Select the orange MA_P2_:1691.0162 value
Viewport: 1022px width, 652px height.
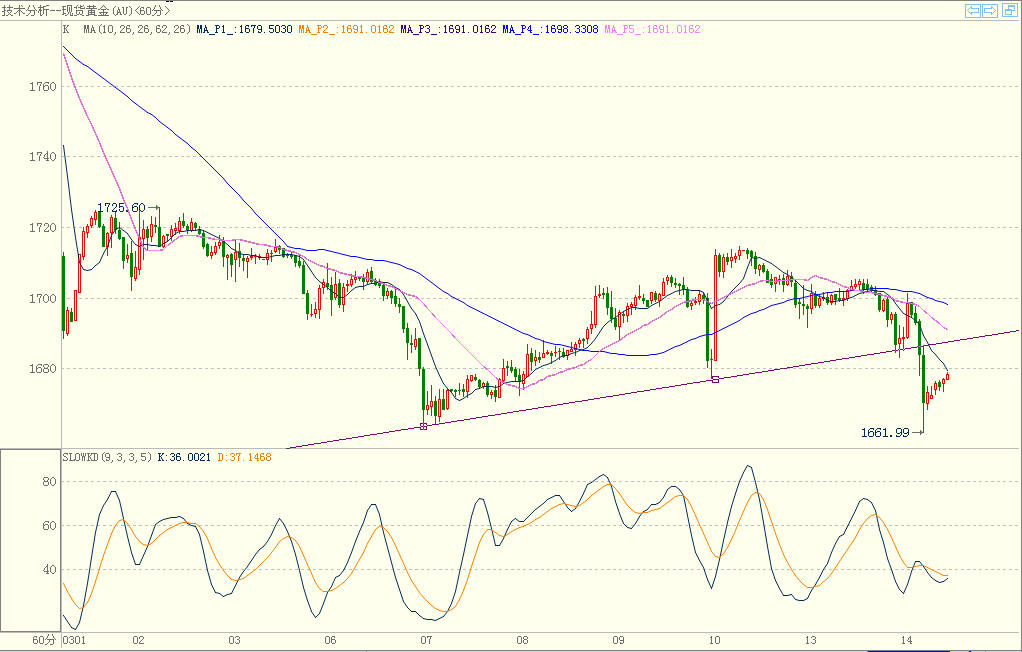[346, 29]
